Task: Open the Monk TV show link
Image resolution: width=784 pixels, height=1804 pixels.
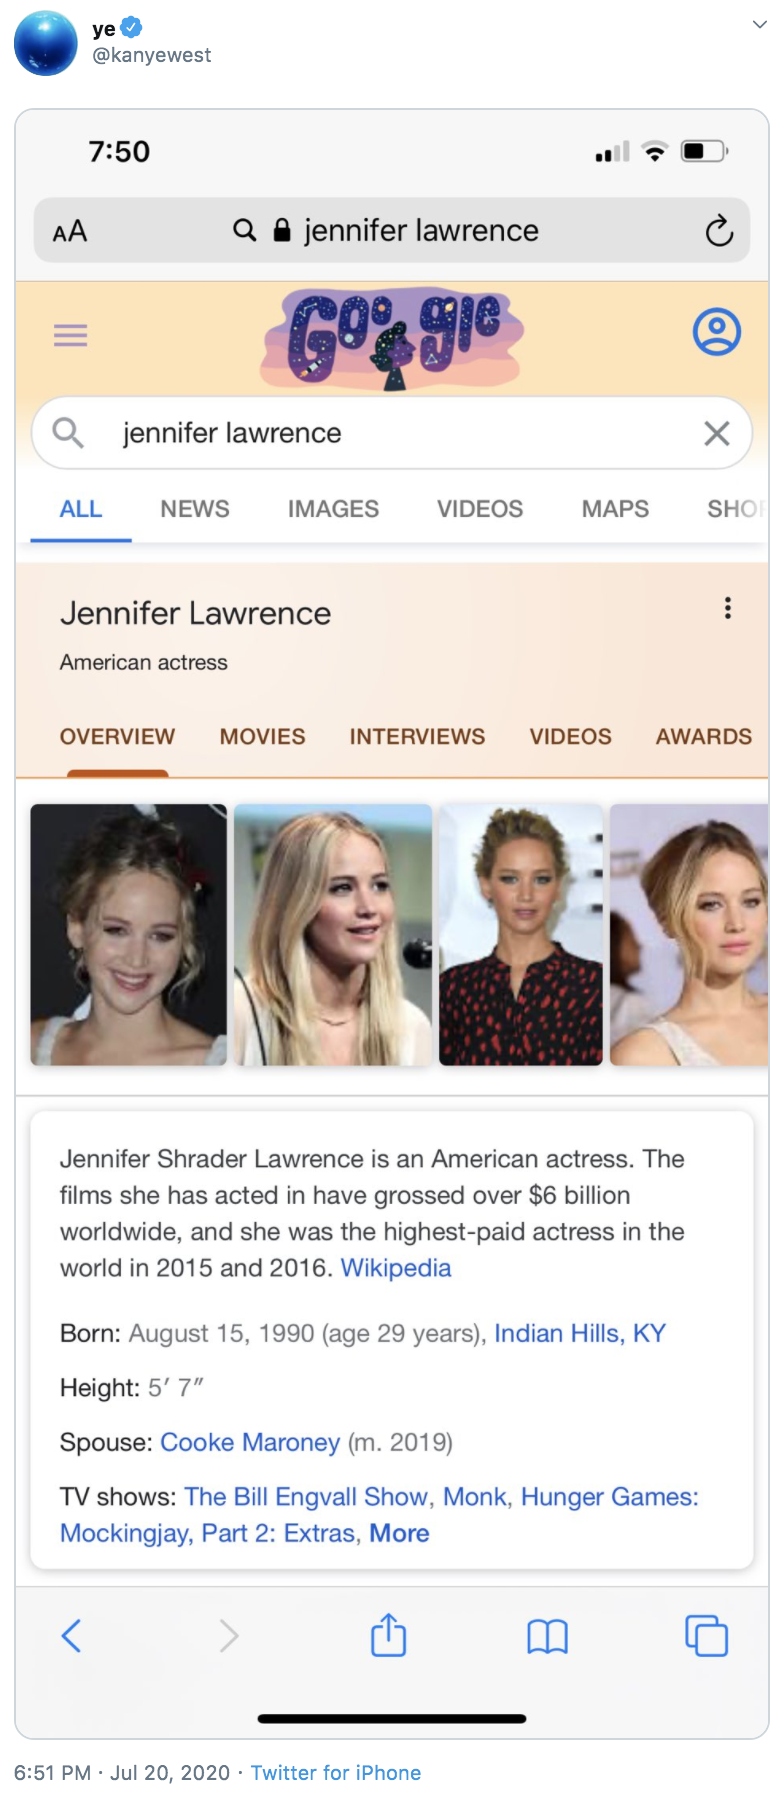Action: click(x=475, y=1497)
